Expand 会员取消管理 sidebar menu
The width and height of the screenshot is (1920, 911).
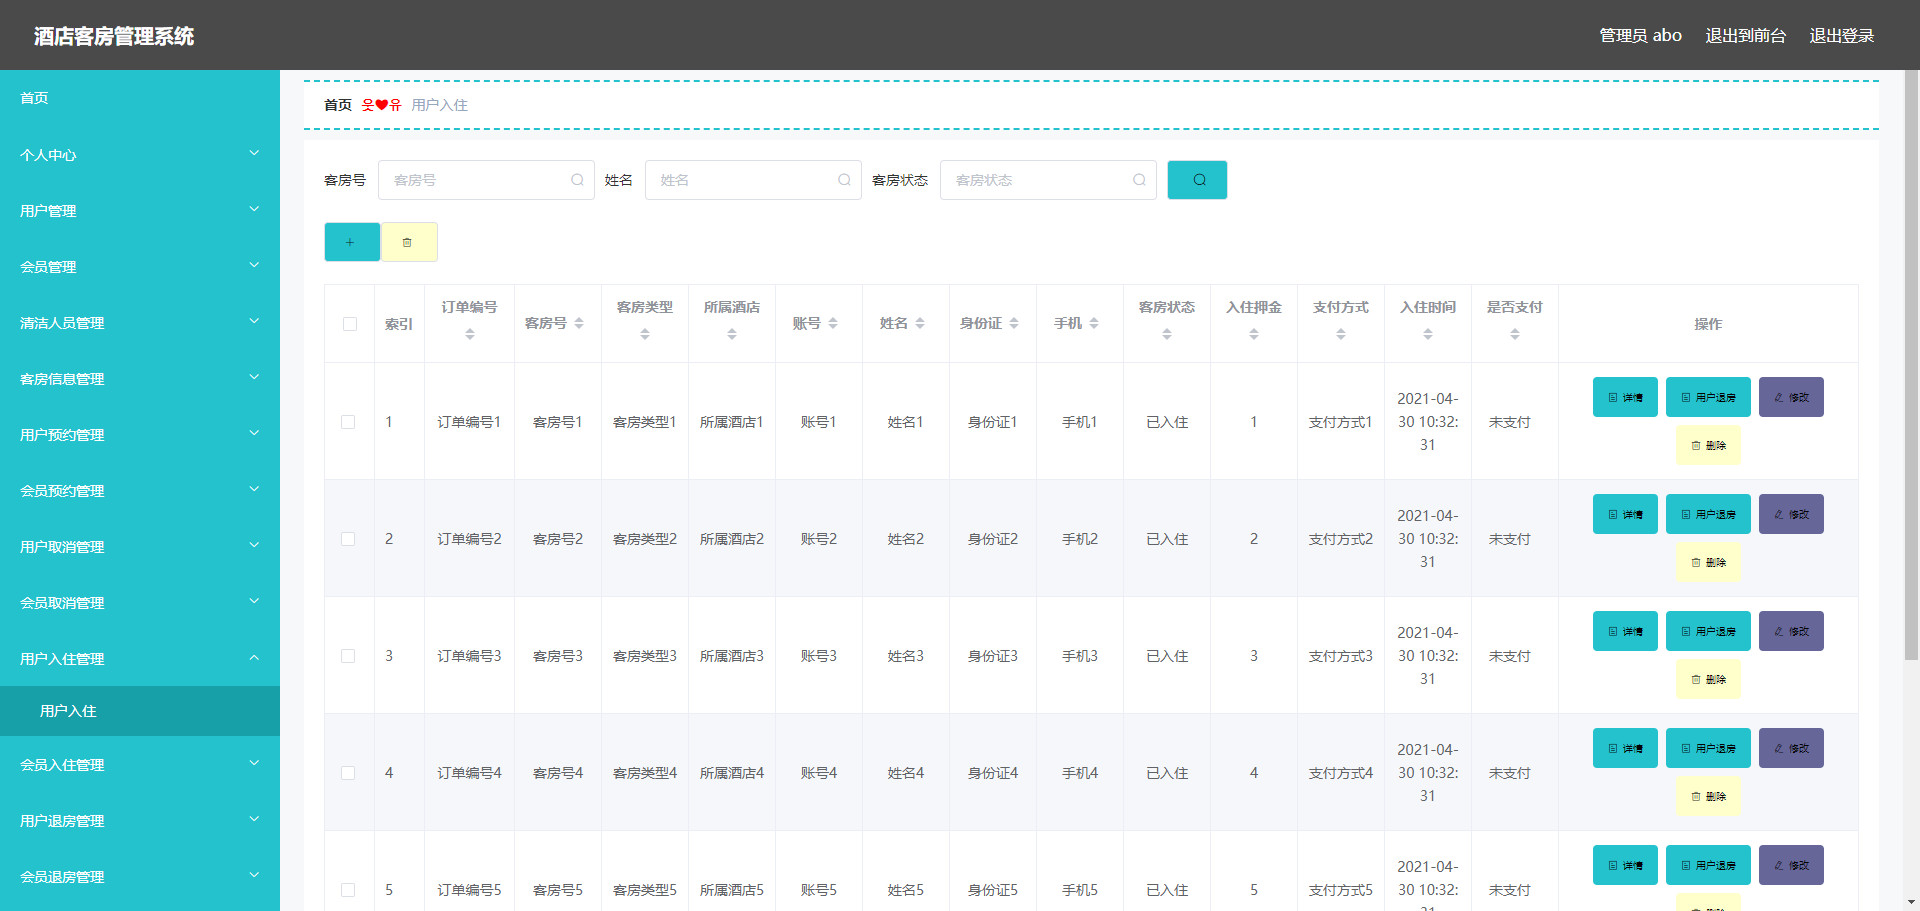click(140, 602)
